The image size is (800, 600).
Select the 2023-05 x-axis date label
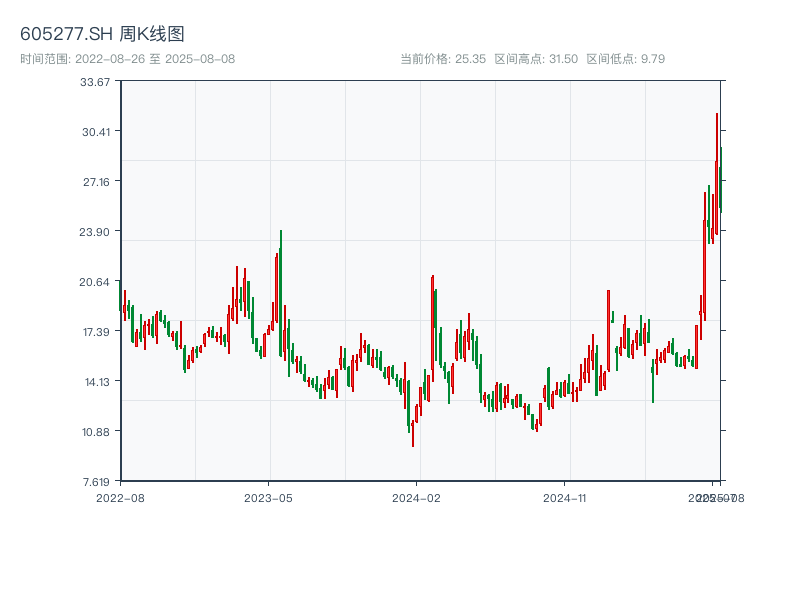click(x=268, y=497)
